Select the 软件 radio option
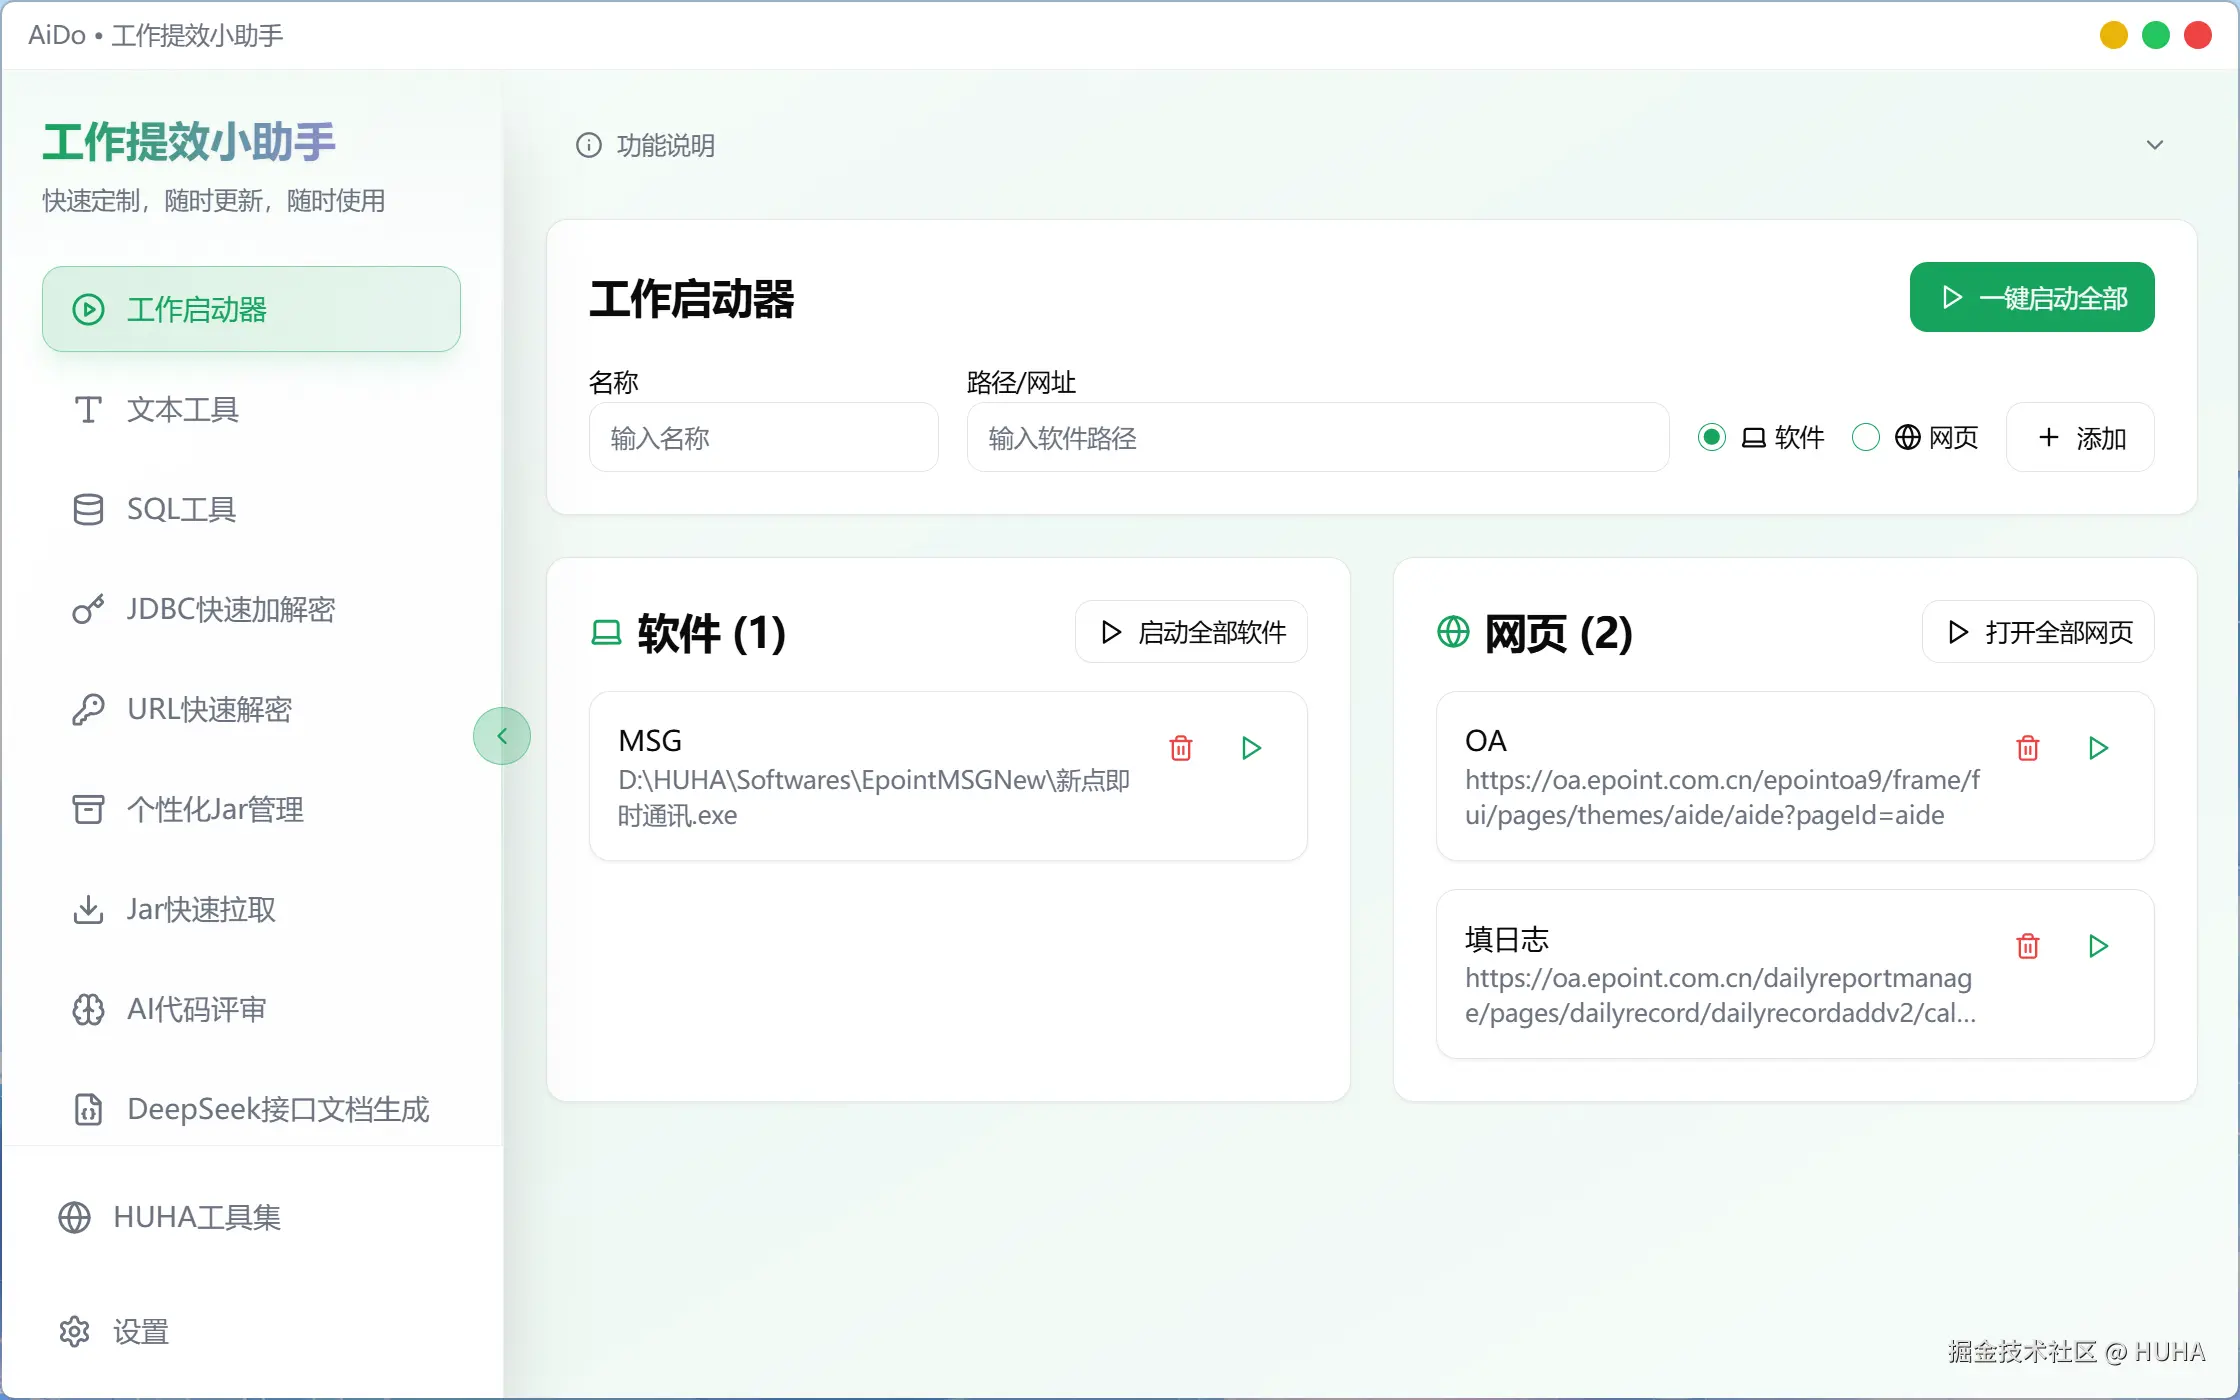The width and height of the screenshot is (2240, 1400). [1712, 437]
